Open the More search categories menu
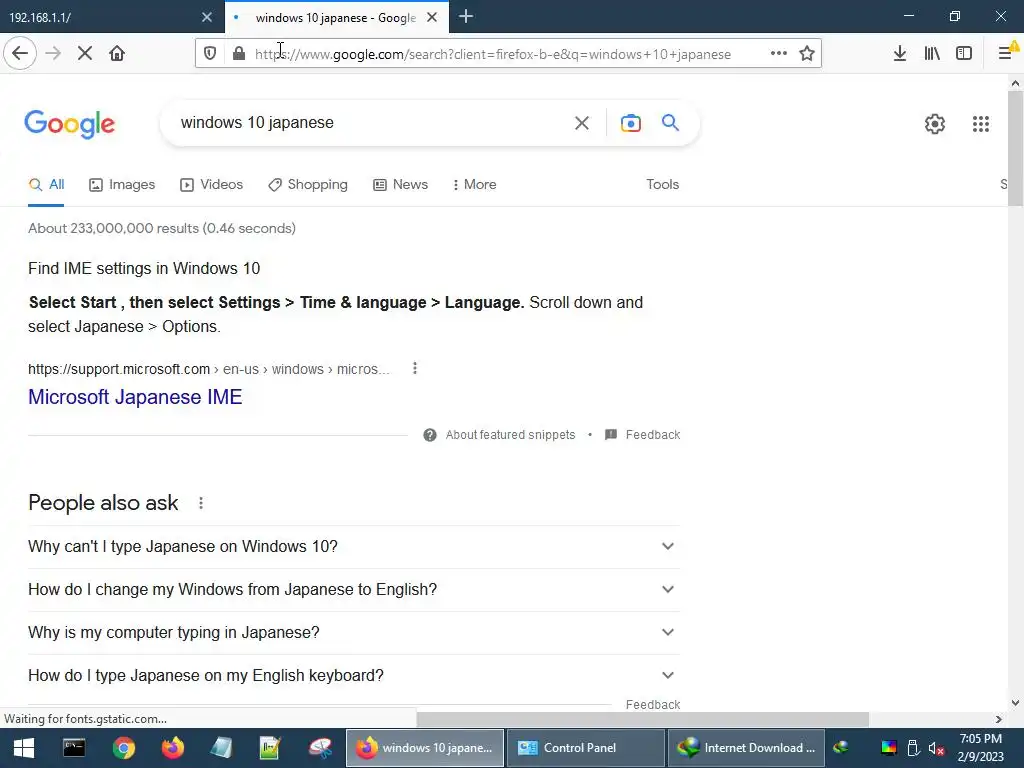This screenshot has height=768, width=1024. pos(474,185)
